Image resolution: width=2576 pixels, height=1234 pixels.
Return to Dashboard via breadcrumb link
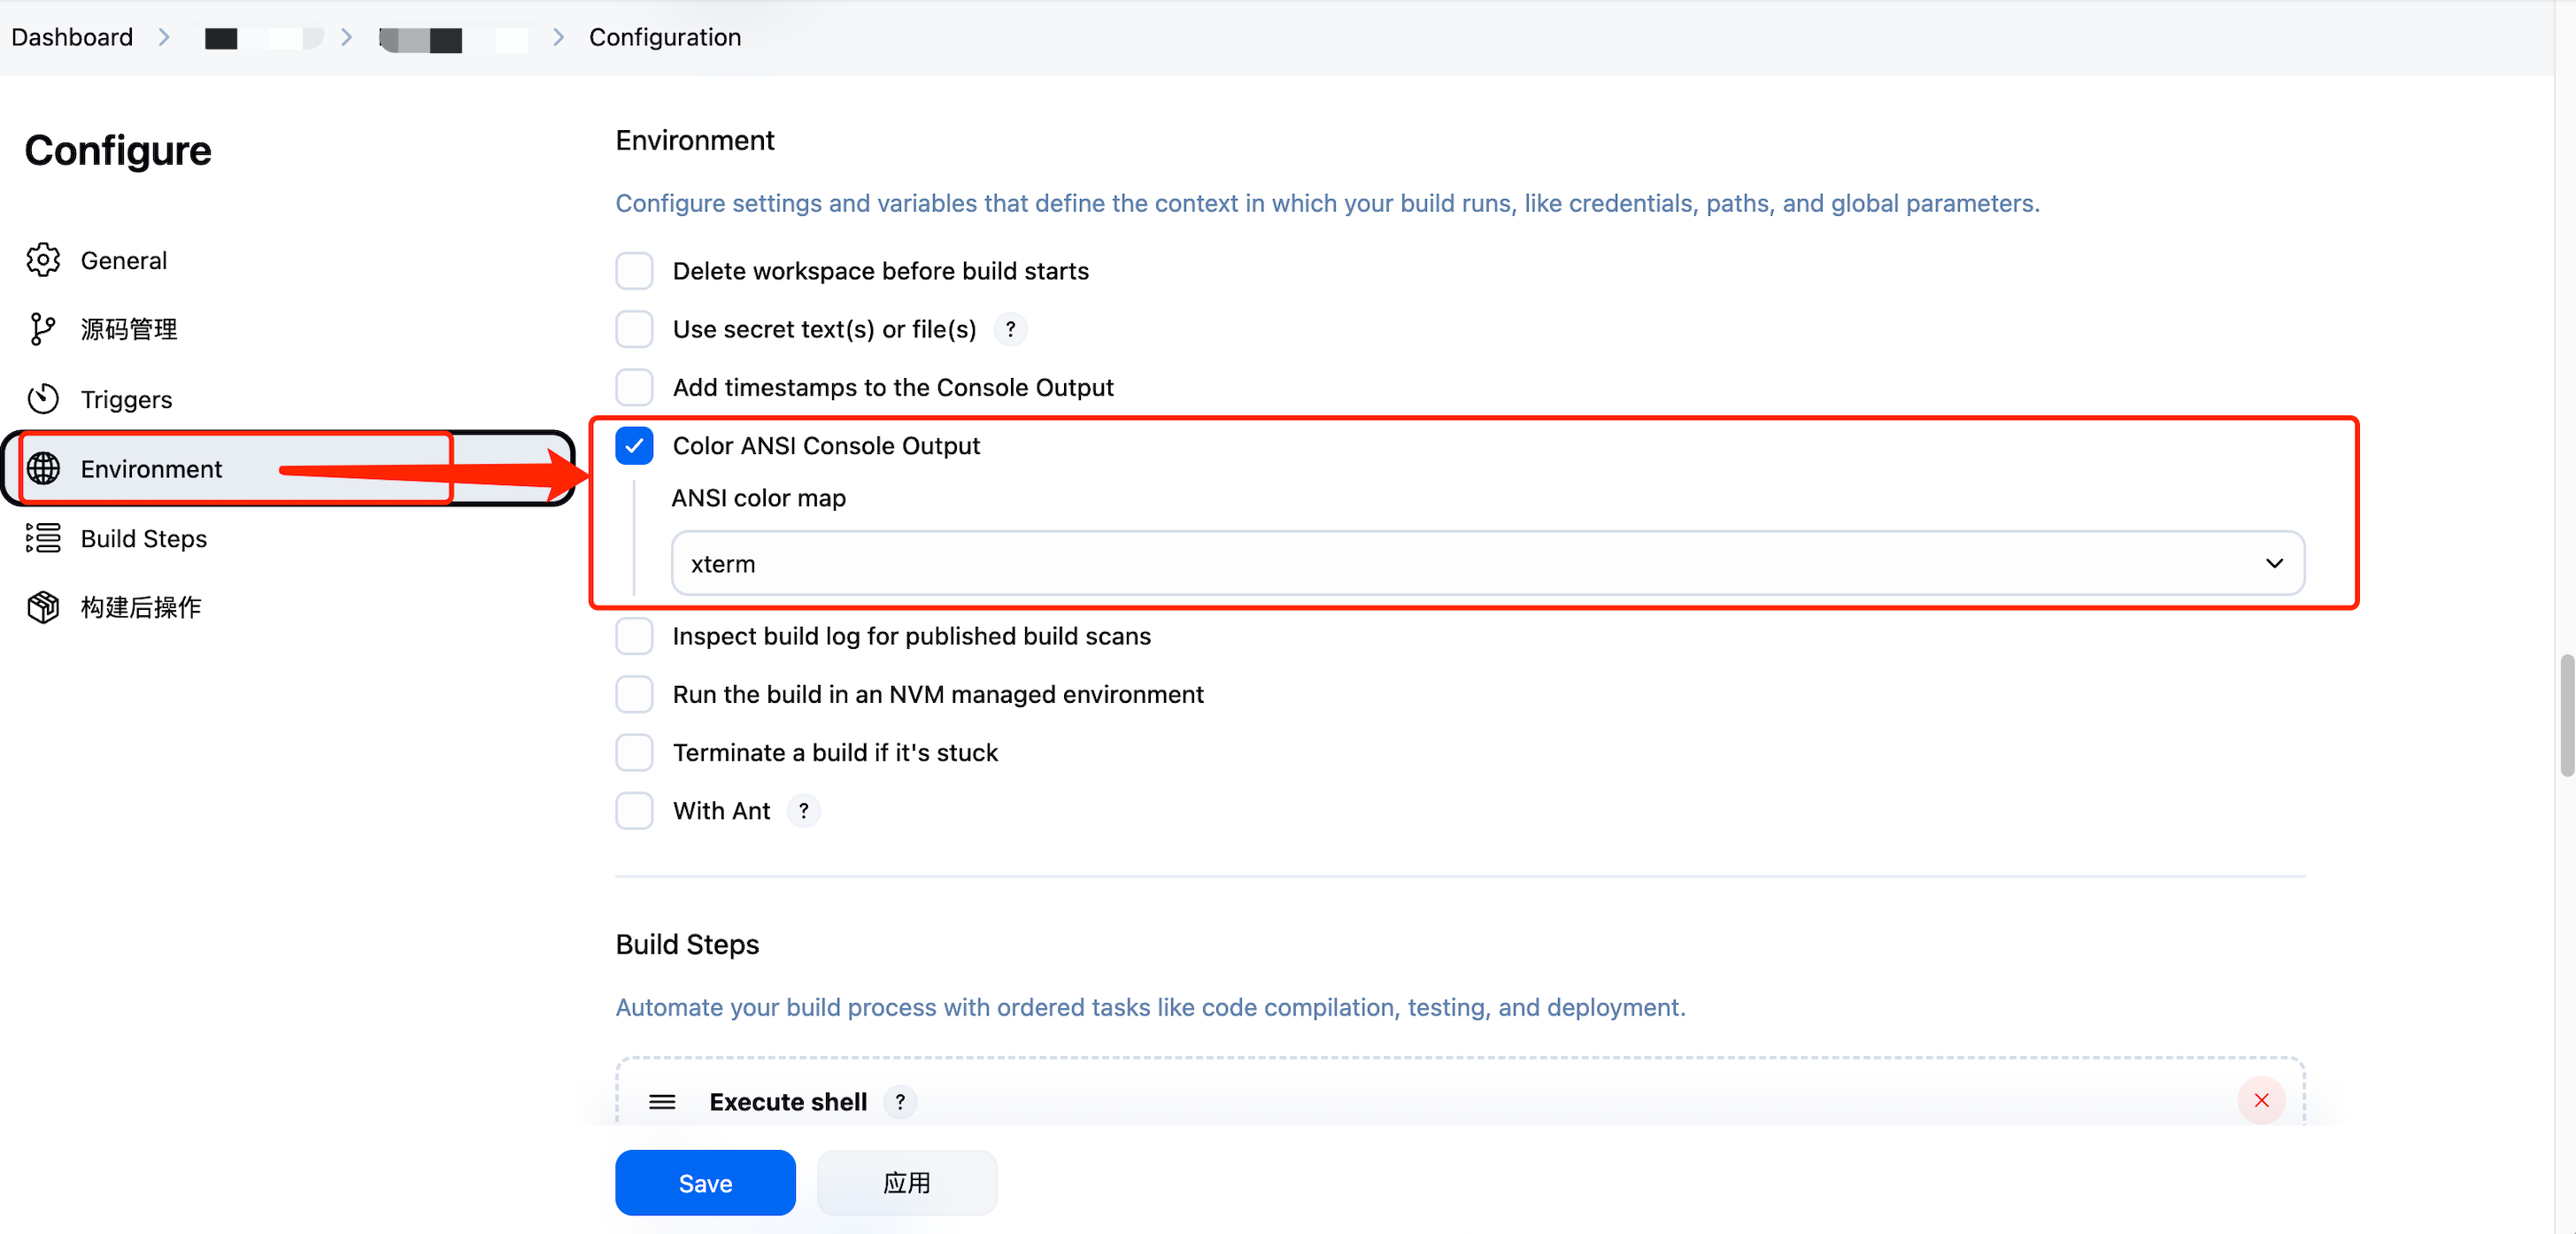point(71,37)
